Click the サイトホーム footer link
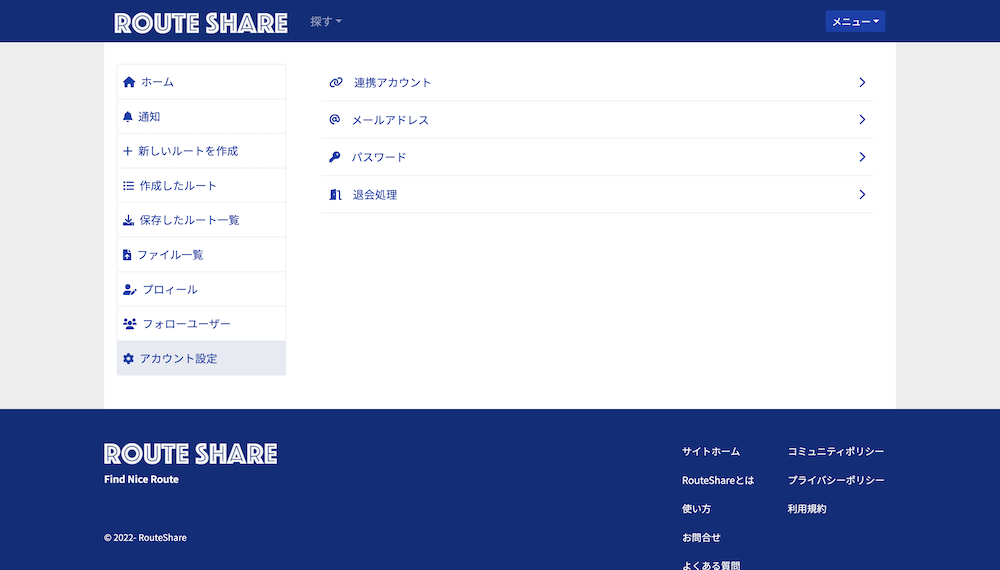This screenshot has height=570, width=1000. (x=711, y=451)
